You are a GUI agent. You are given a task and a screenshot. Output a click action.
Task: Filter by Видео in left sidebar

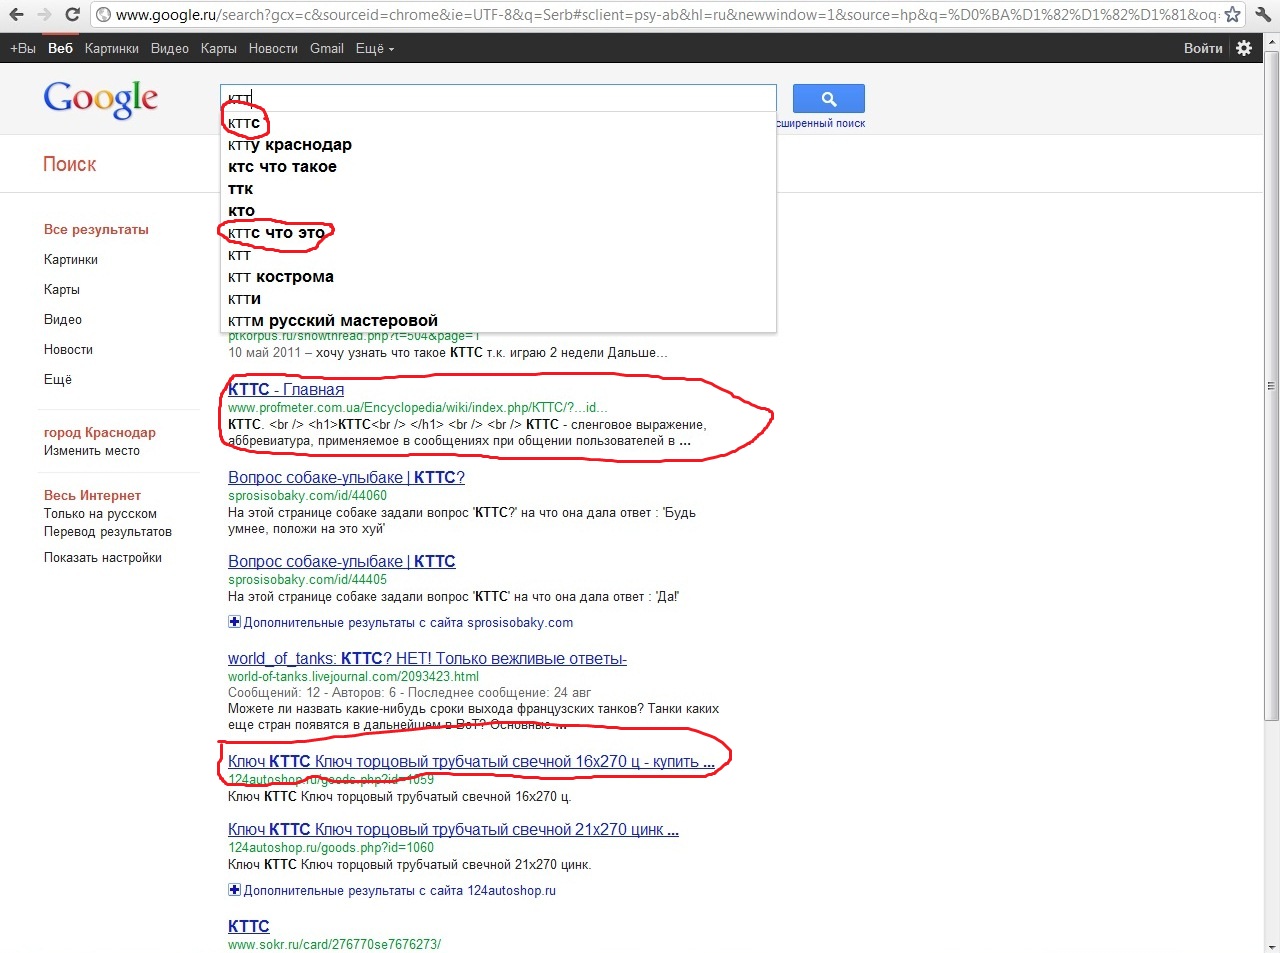(63, 319)
